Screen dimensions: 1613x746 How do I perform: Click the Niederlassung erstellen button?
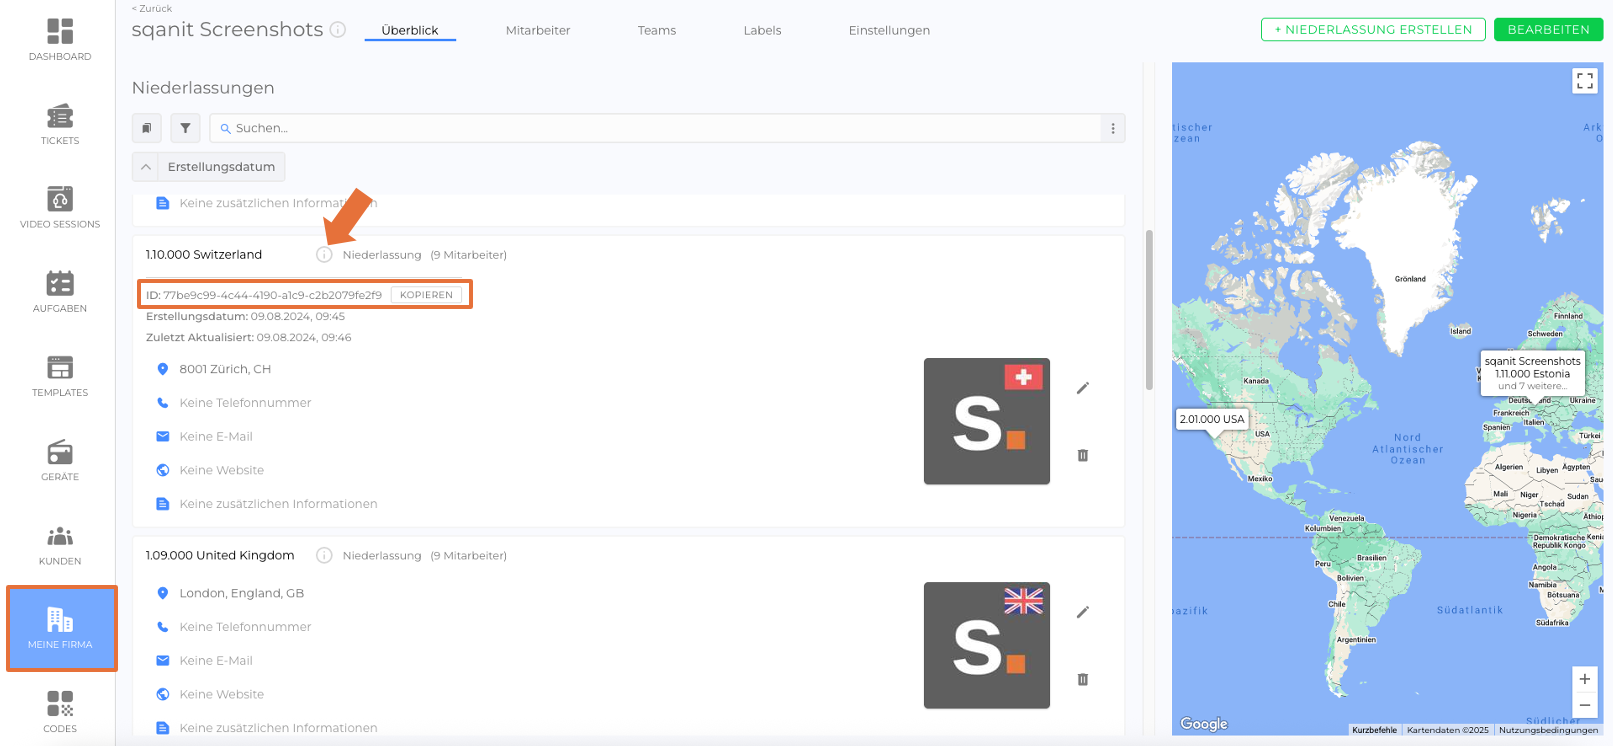point(1372,30)
